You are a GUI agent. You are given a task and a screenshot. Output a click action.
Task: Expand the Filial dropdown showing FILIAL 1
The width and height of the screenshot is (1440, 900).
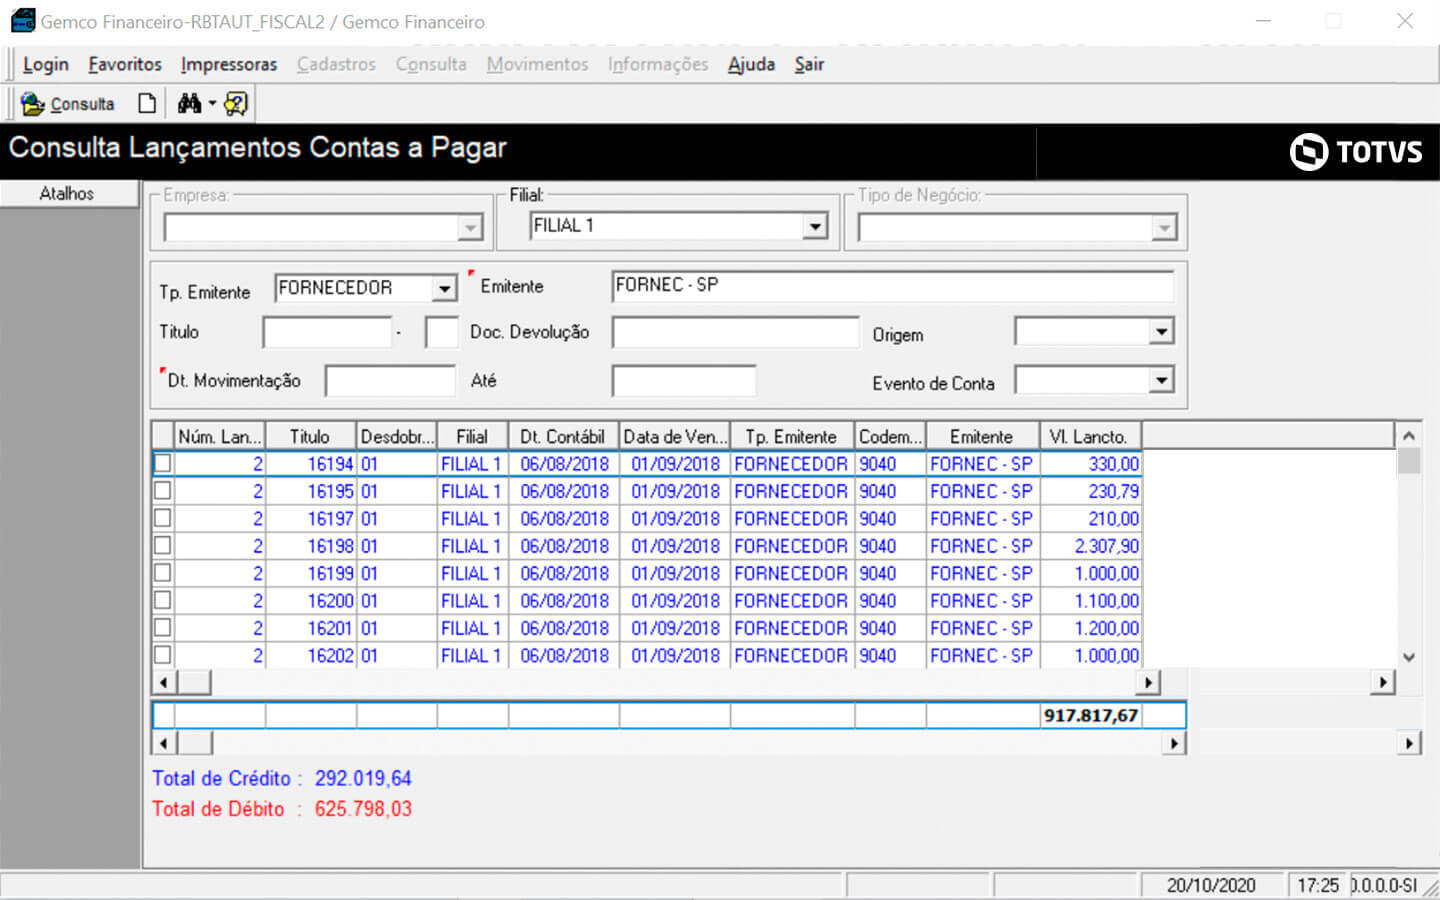tap(815, 227)
